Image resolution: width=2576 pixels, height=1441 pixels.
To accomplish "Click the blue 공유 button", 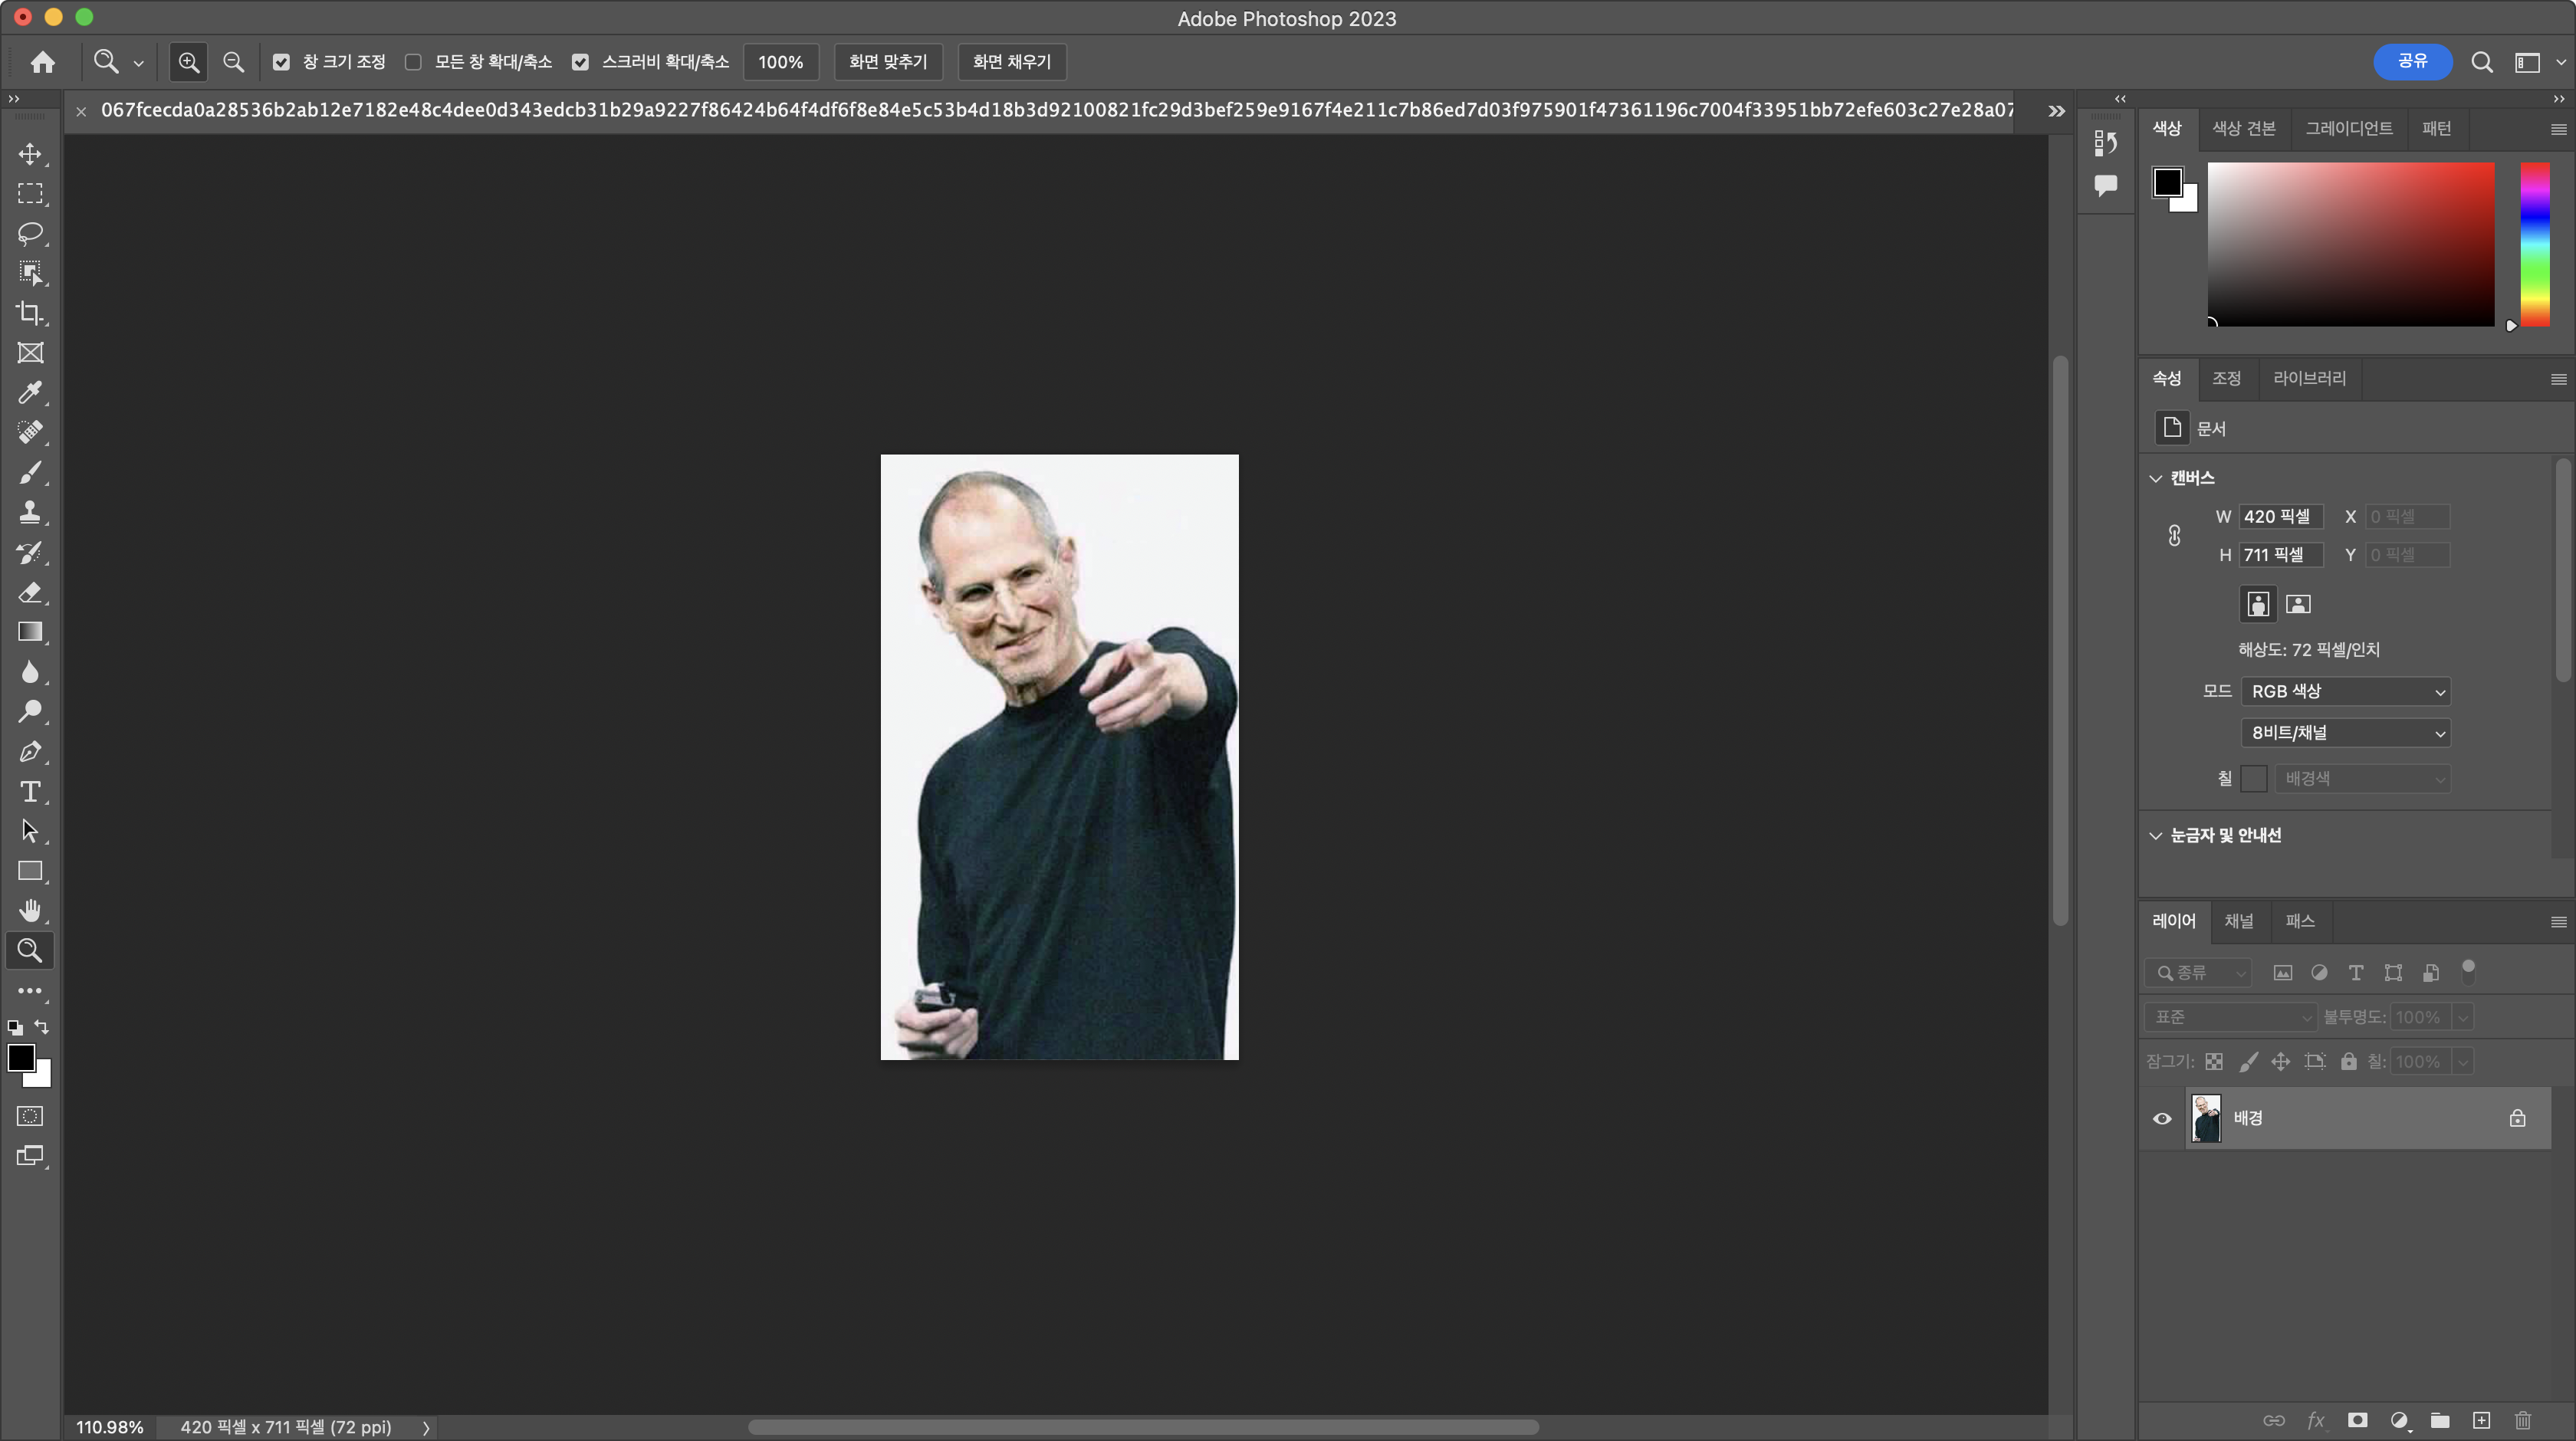I will click(2411, 62).
